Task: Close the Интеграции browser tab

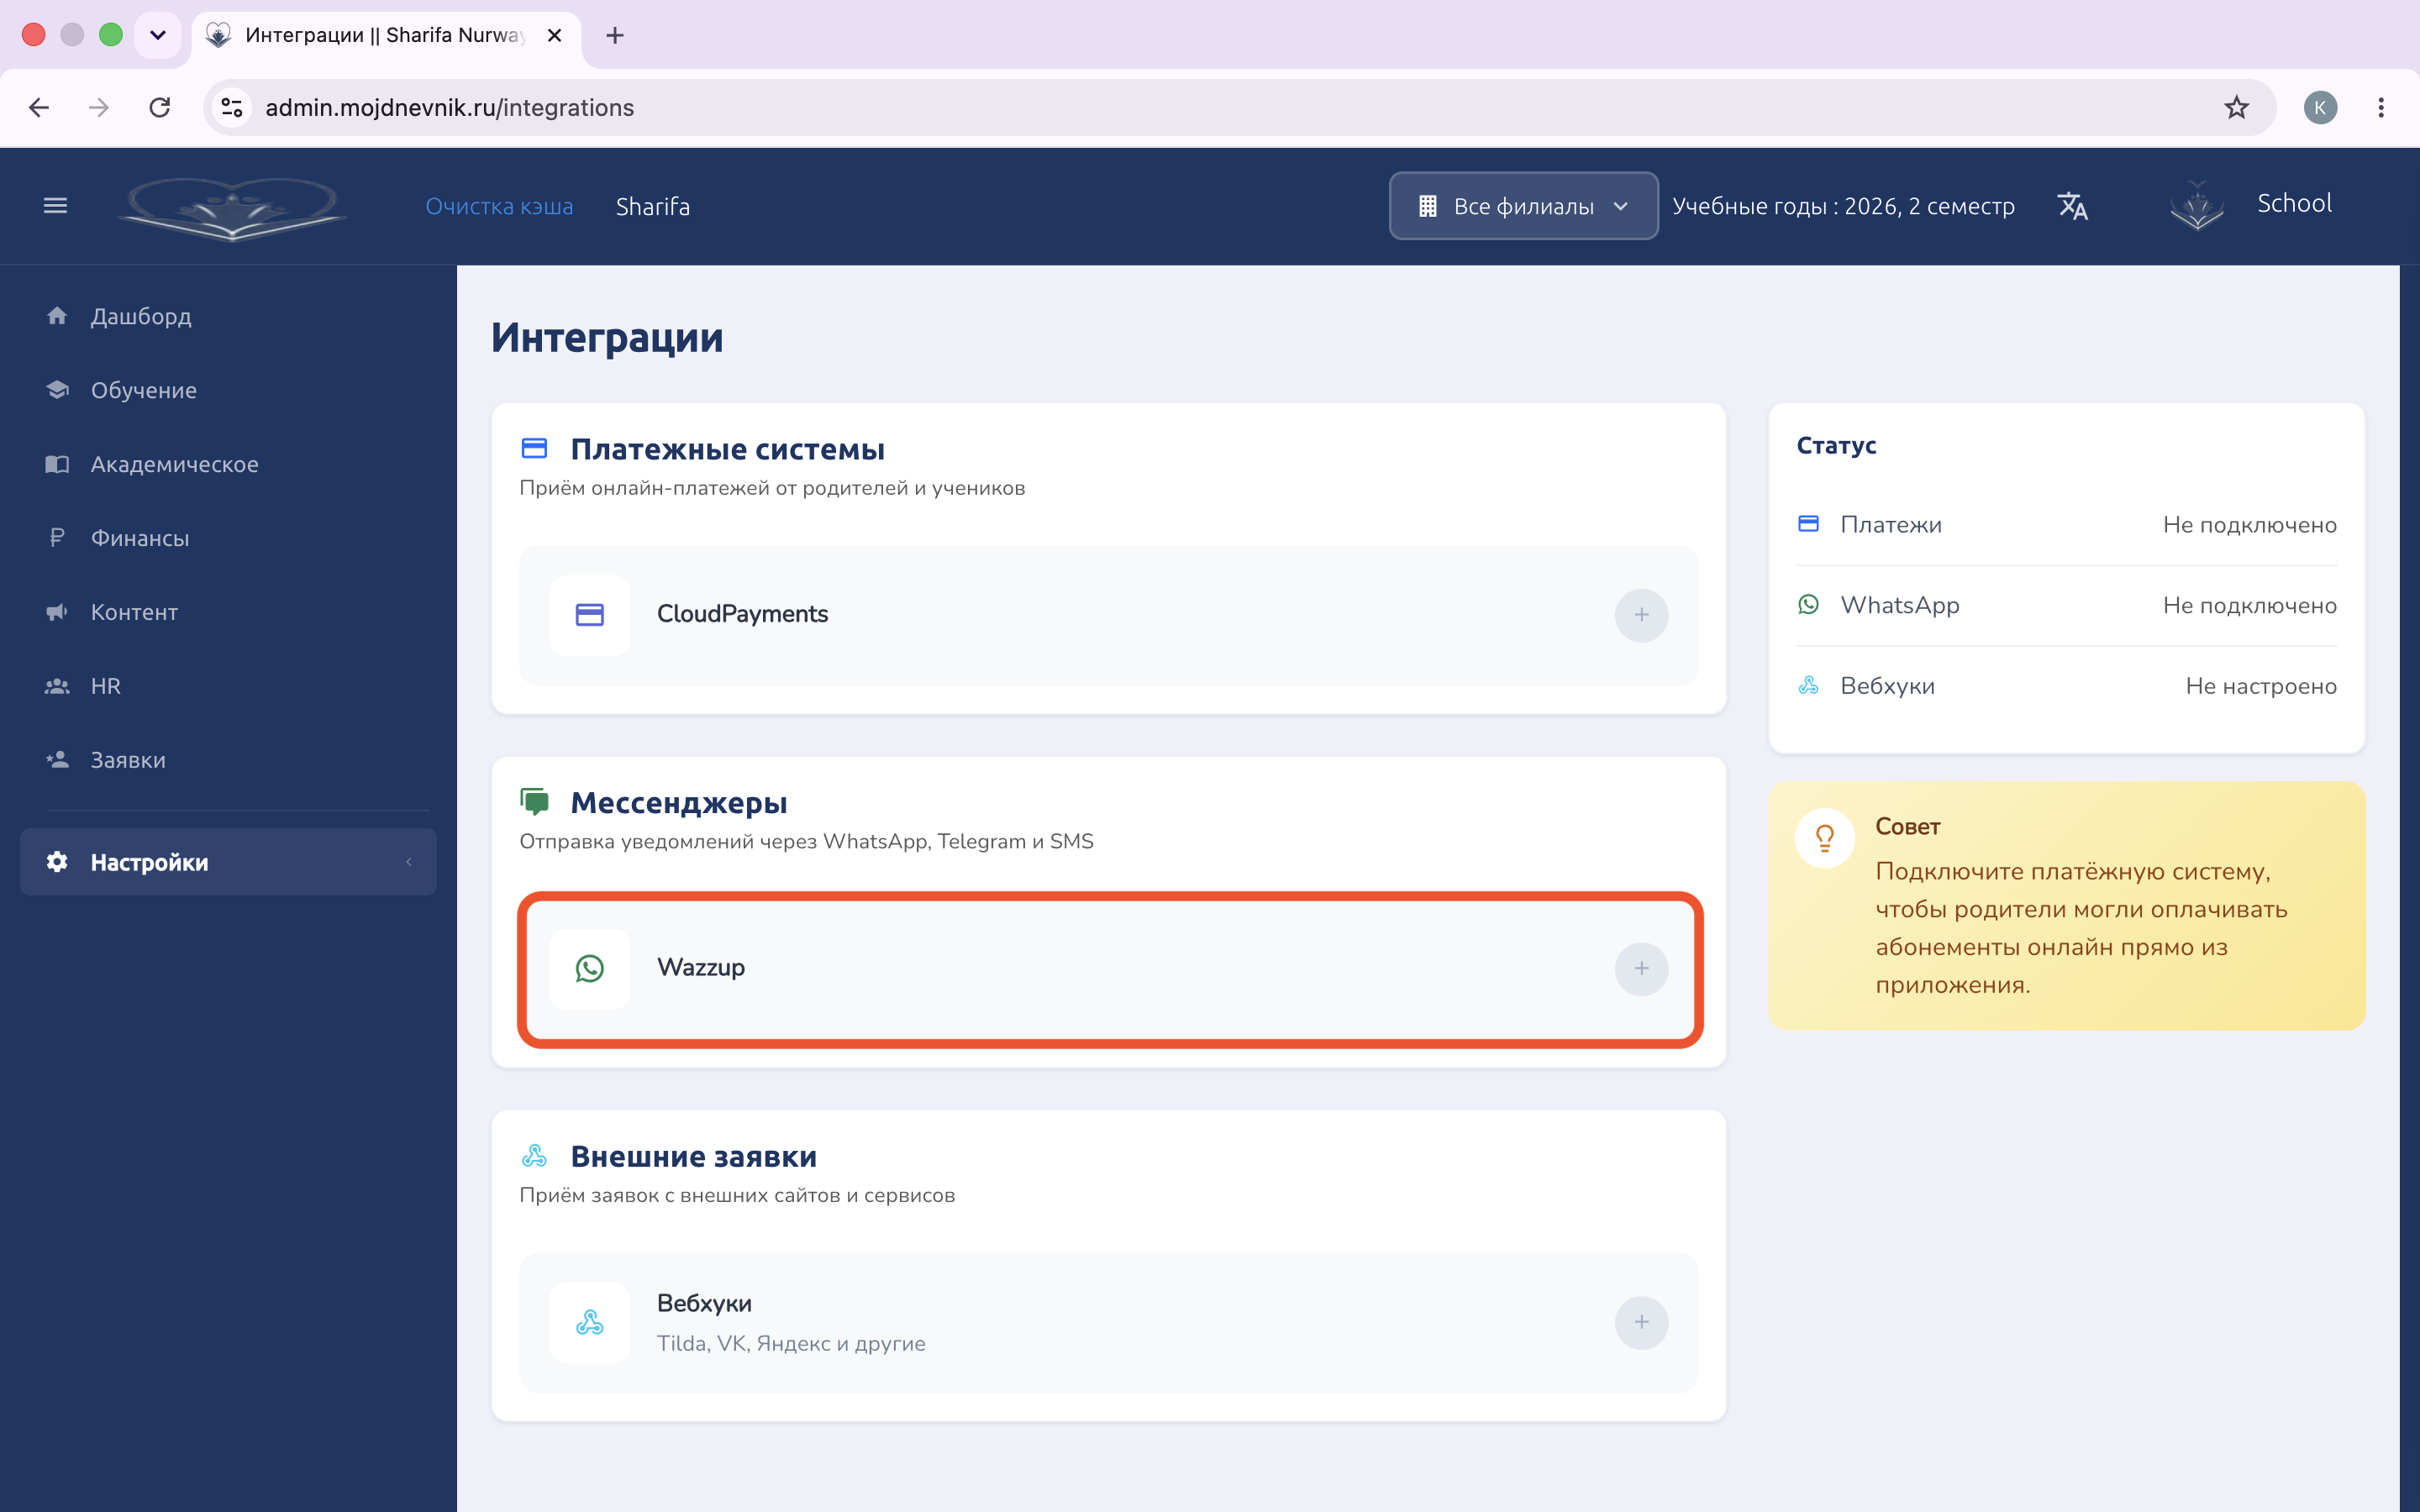Action: point(555,35)
